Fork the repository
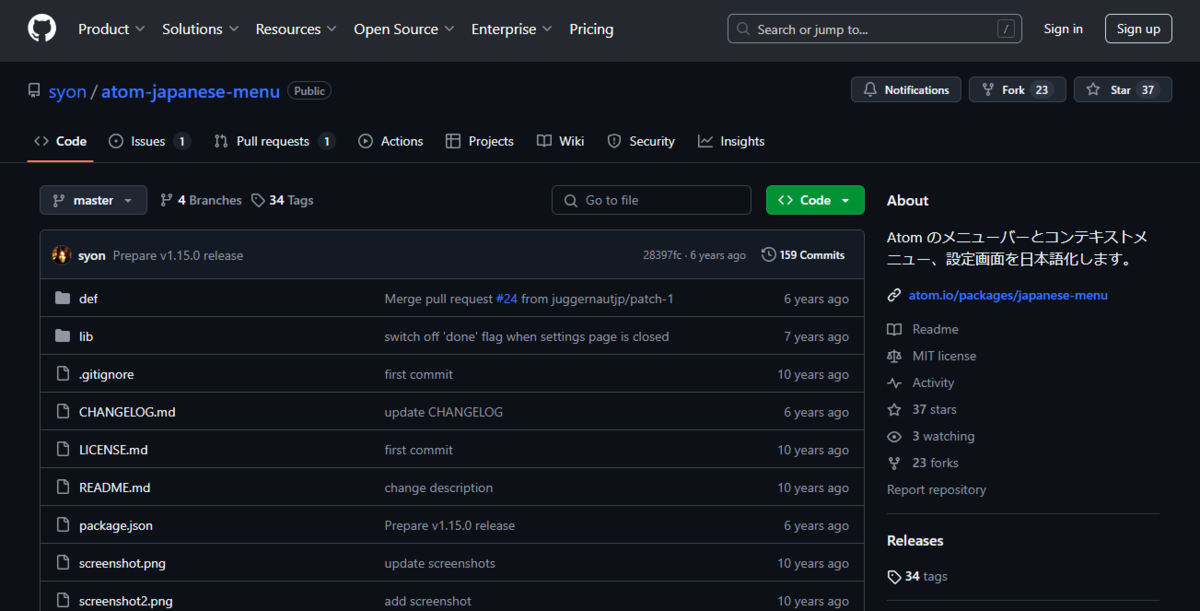1200x611 pixels. [x=1017, y=90]
